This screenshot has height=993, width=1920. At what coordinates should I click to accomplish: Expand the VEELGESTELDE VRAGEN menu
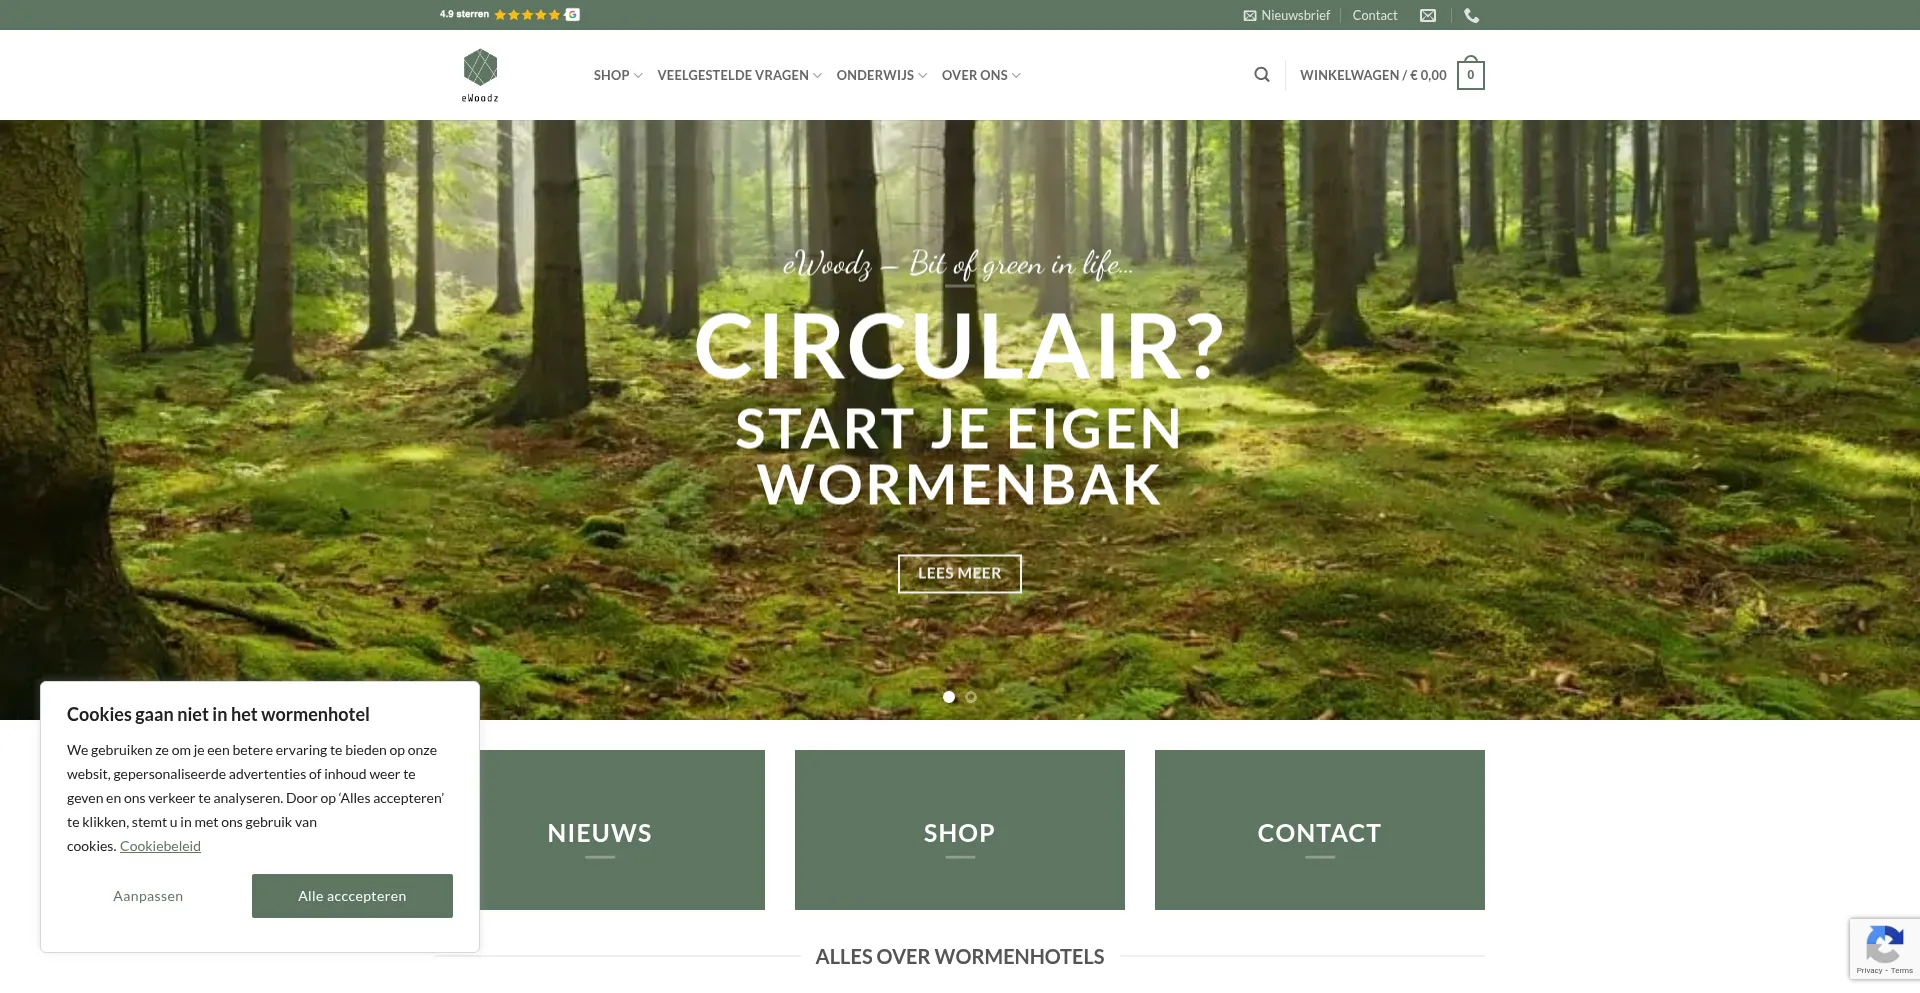click(x=739, y=75)
